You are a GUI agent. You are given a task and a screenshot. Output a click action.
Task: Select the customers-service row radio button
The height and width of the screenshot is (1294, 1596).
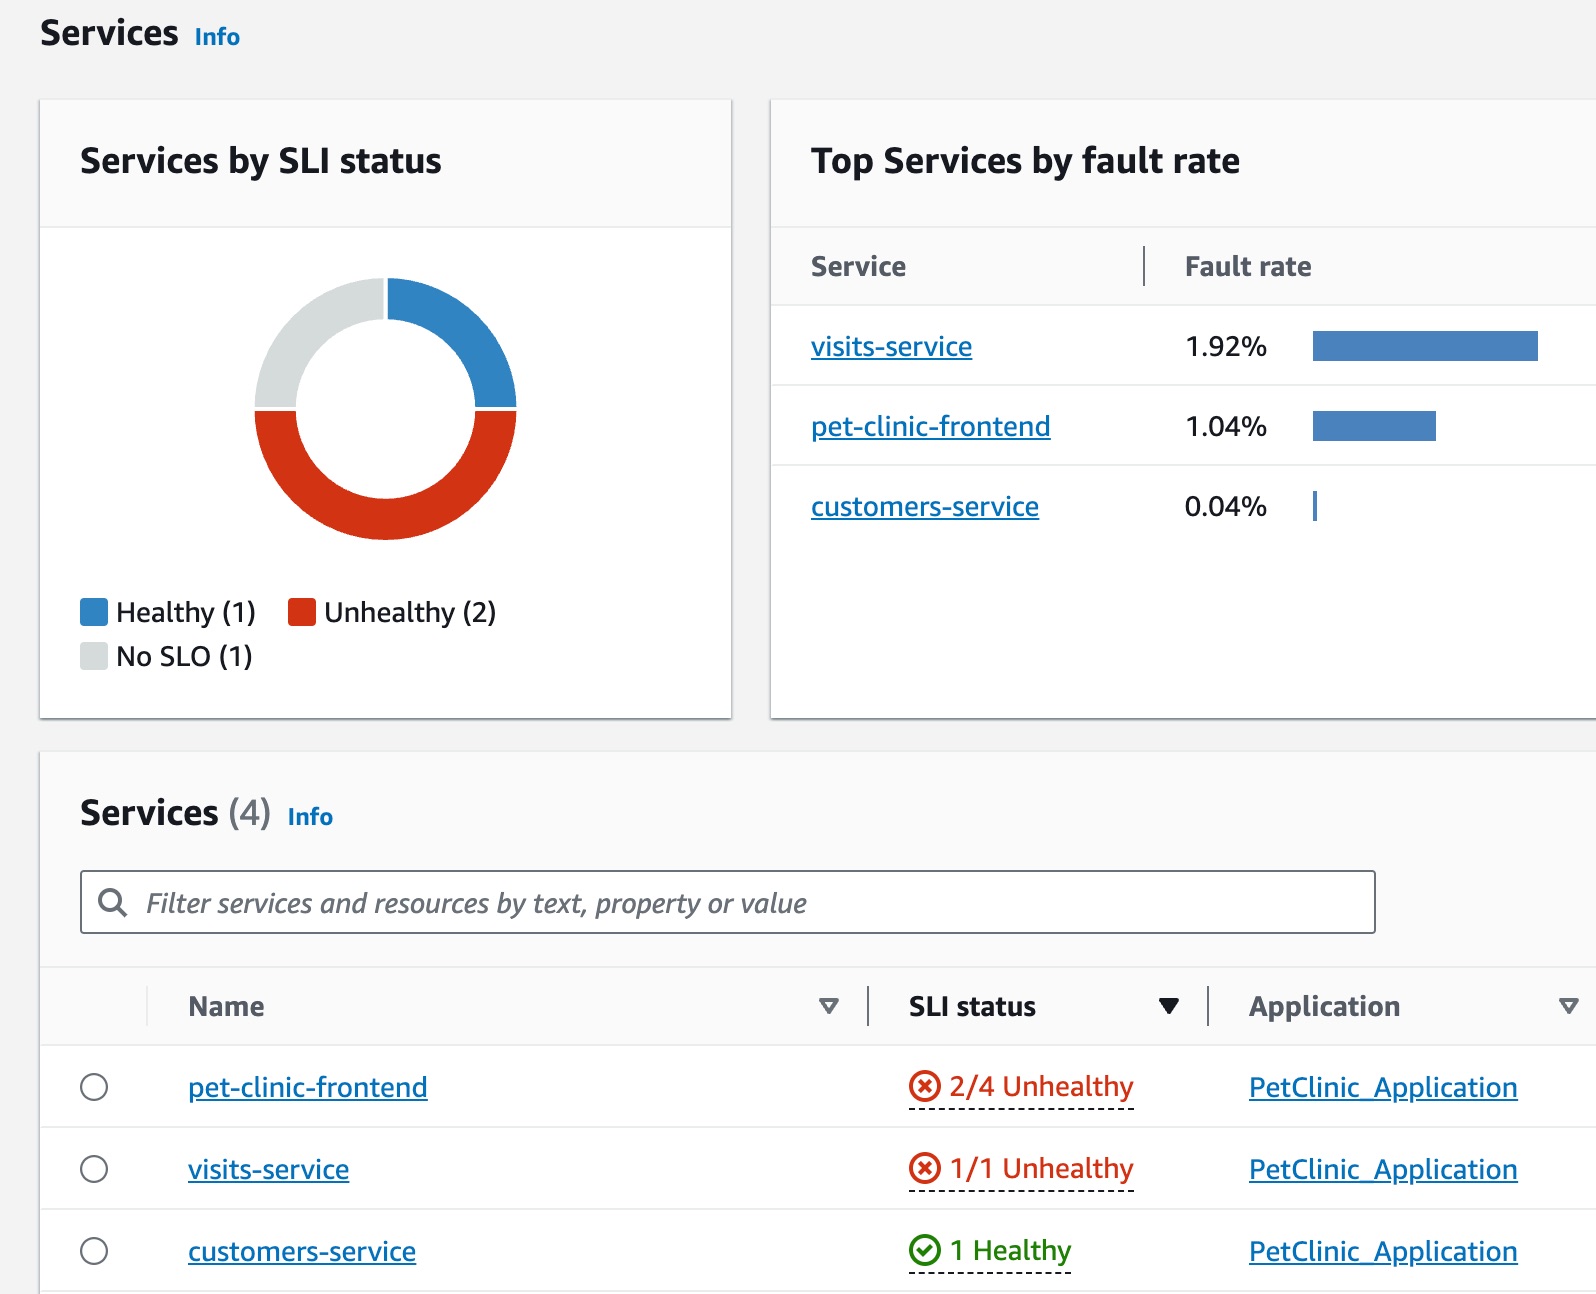(x=94, y=1251)
